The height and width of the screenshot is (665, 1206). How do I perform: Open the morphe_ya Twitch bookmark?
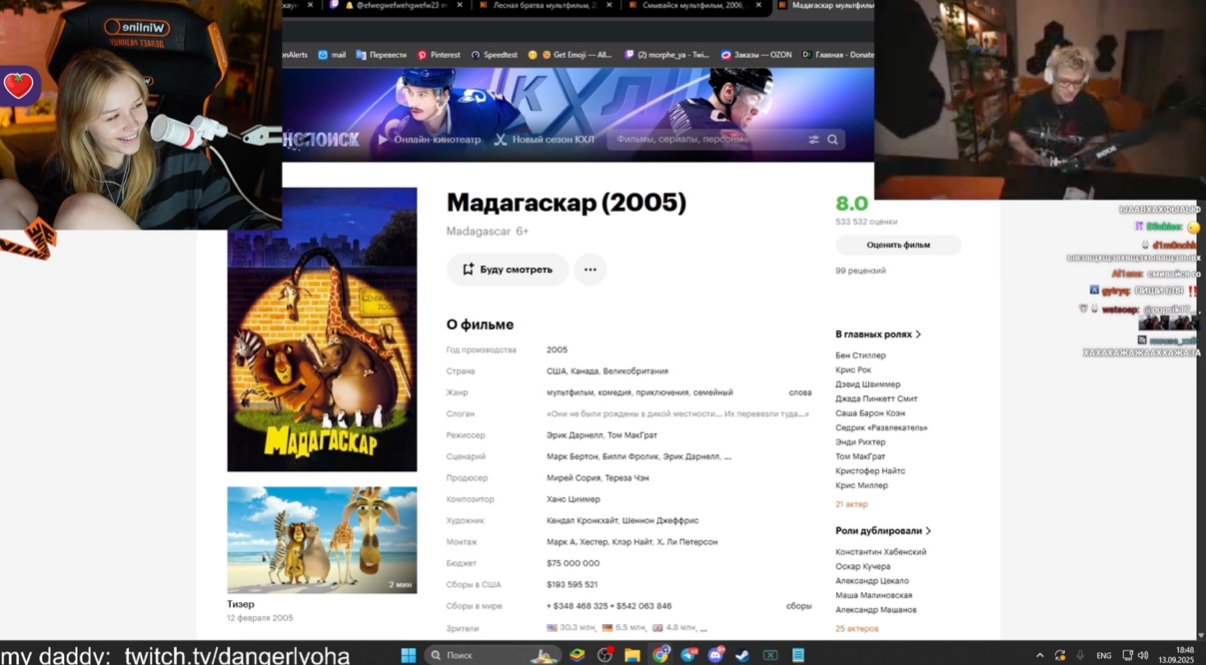666,55
